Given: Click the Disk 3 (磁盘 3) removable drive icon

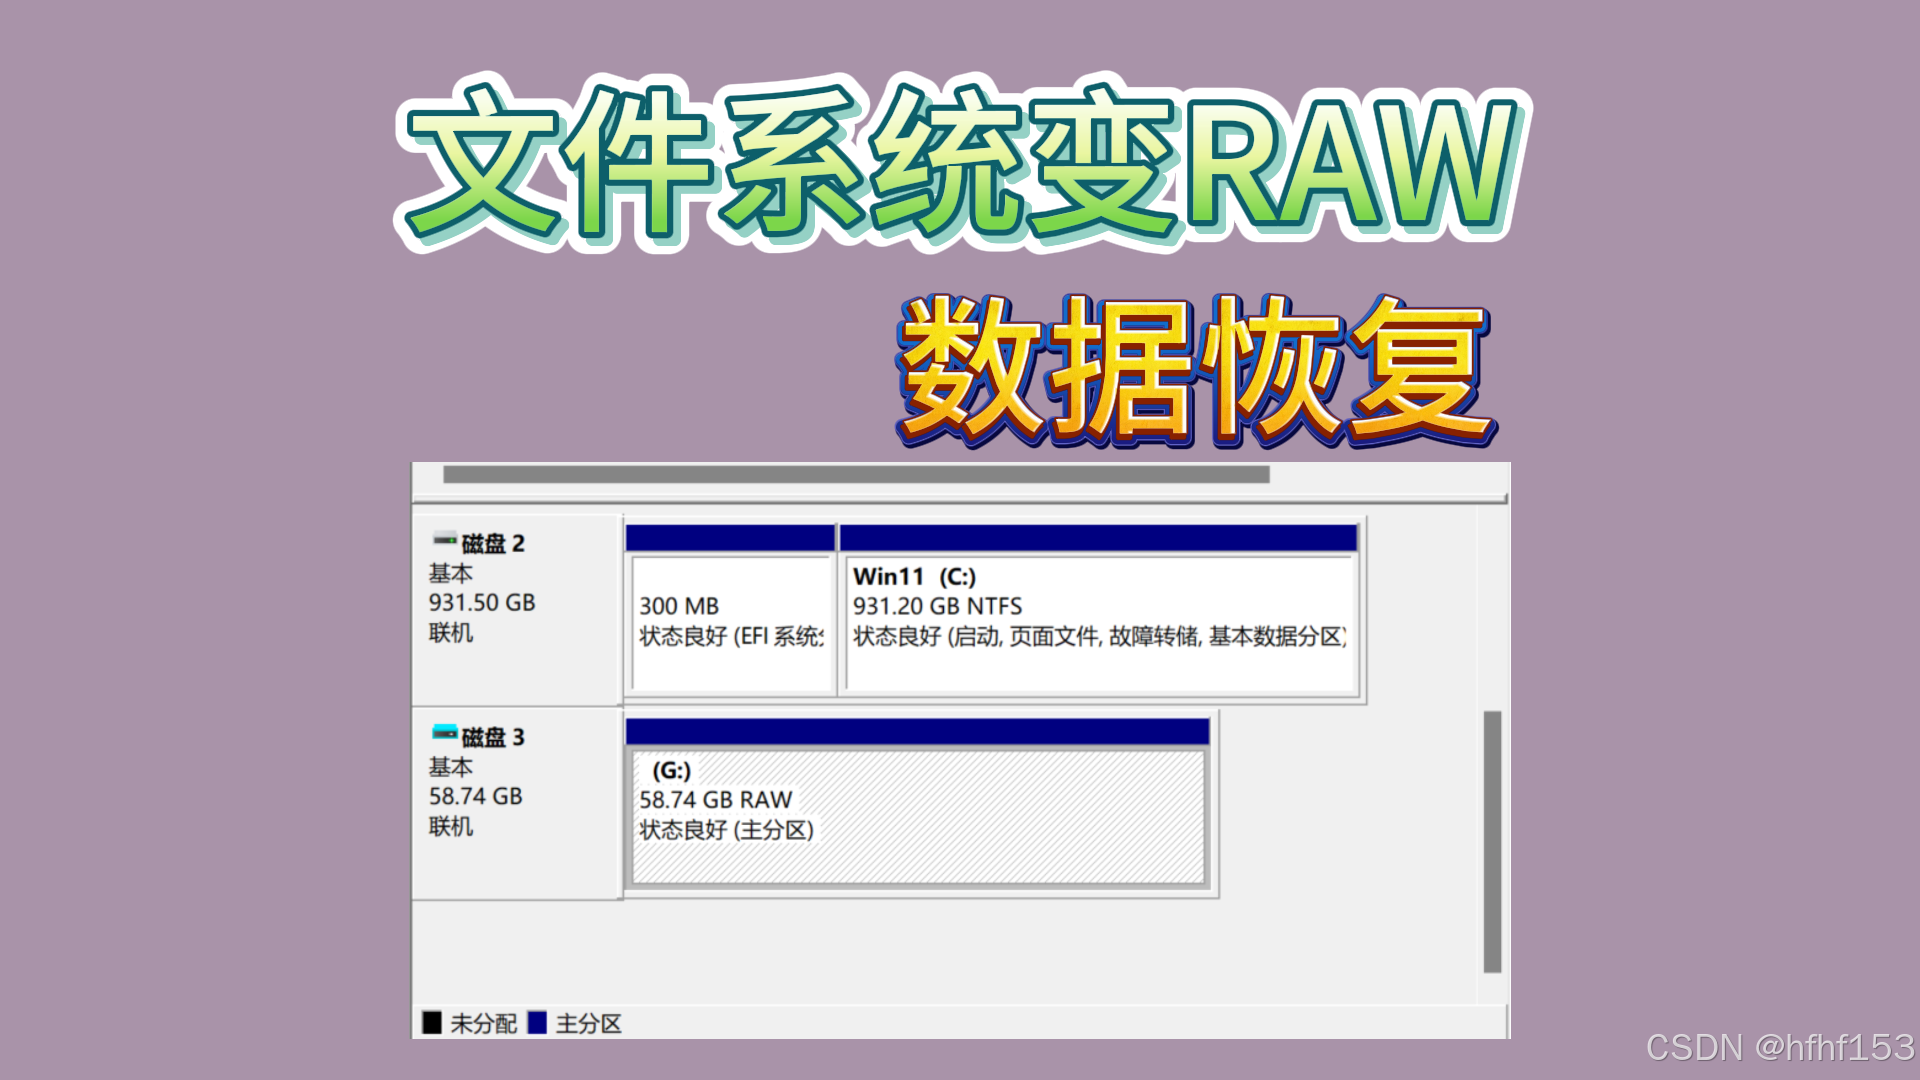Looking at the screenshot, I should [x=444, y=733].
